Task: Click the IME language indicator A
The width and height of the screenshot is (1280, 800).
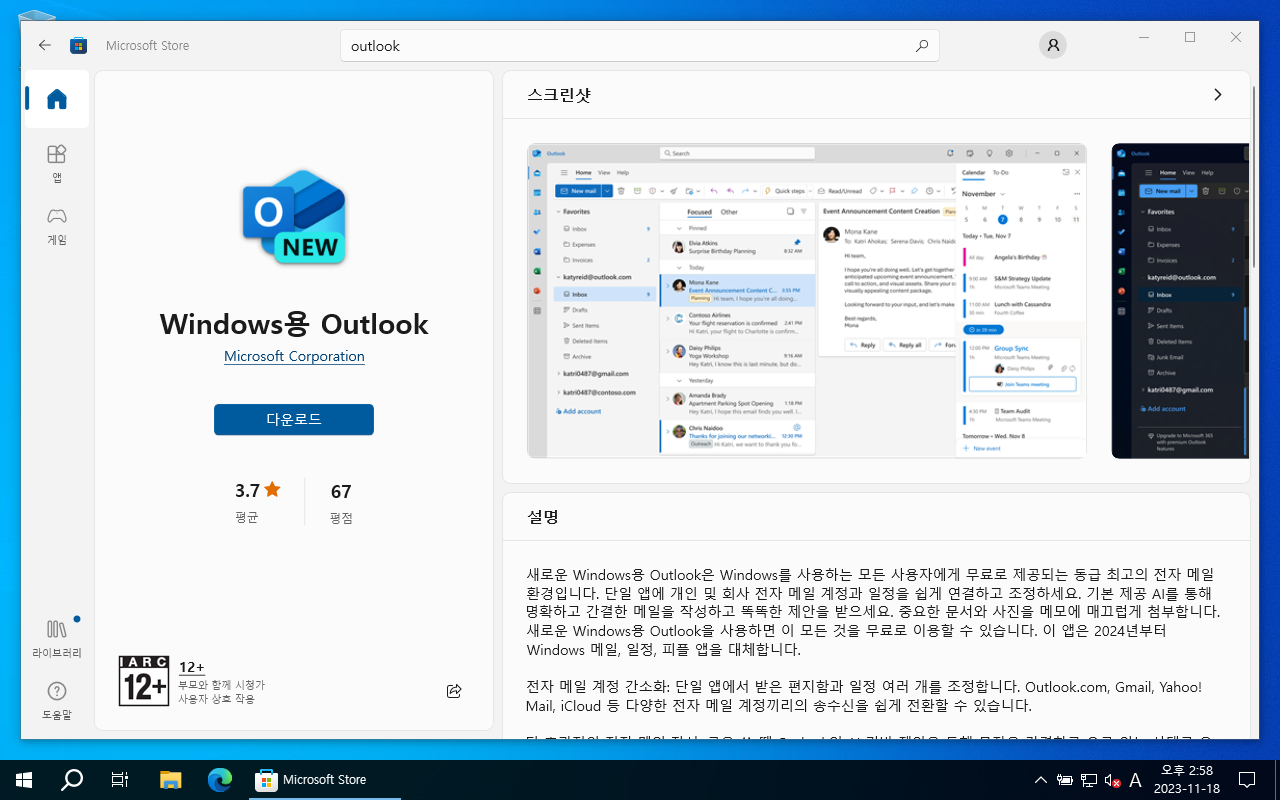Action: click(x=1135, y=780)
